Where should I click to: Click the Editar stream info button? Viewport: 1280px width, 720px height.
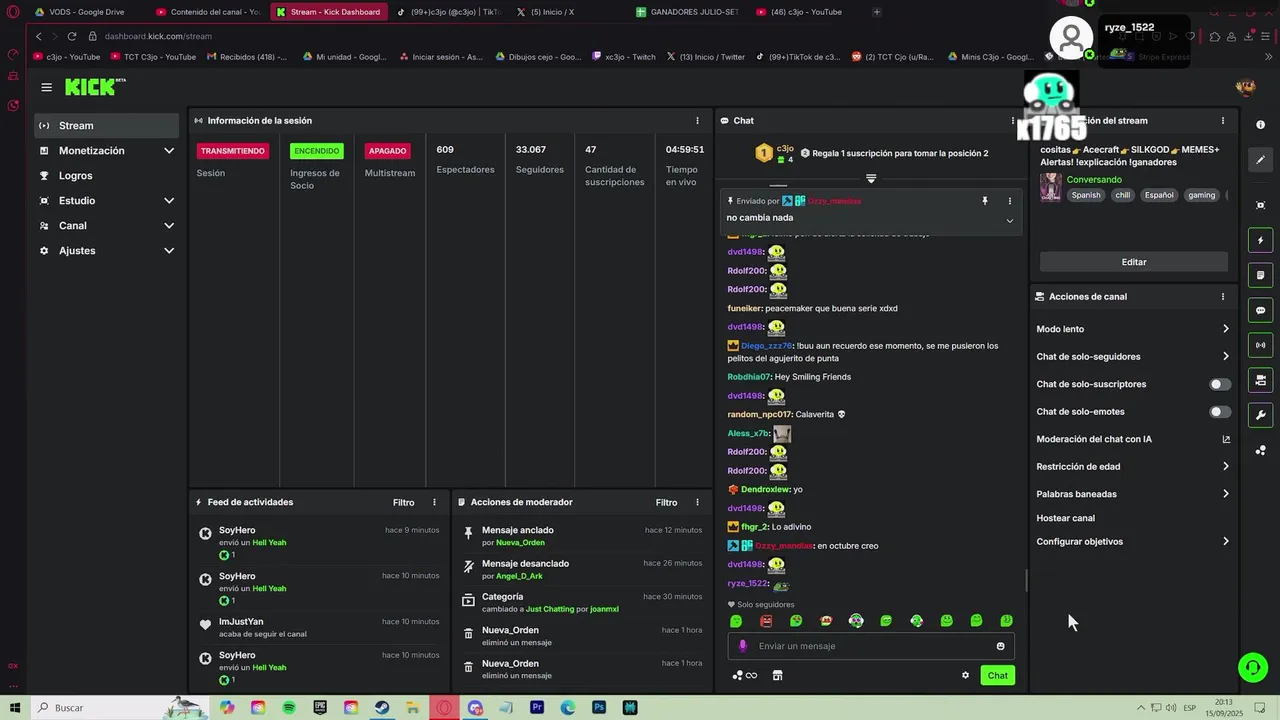[1134, 262]
